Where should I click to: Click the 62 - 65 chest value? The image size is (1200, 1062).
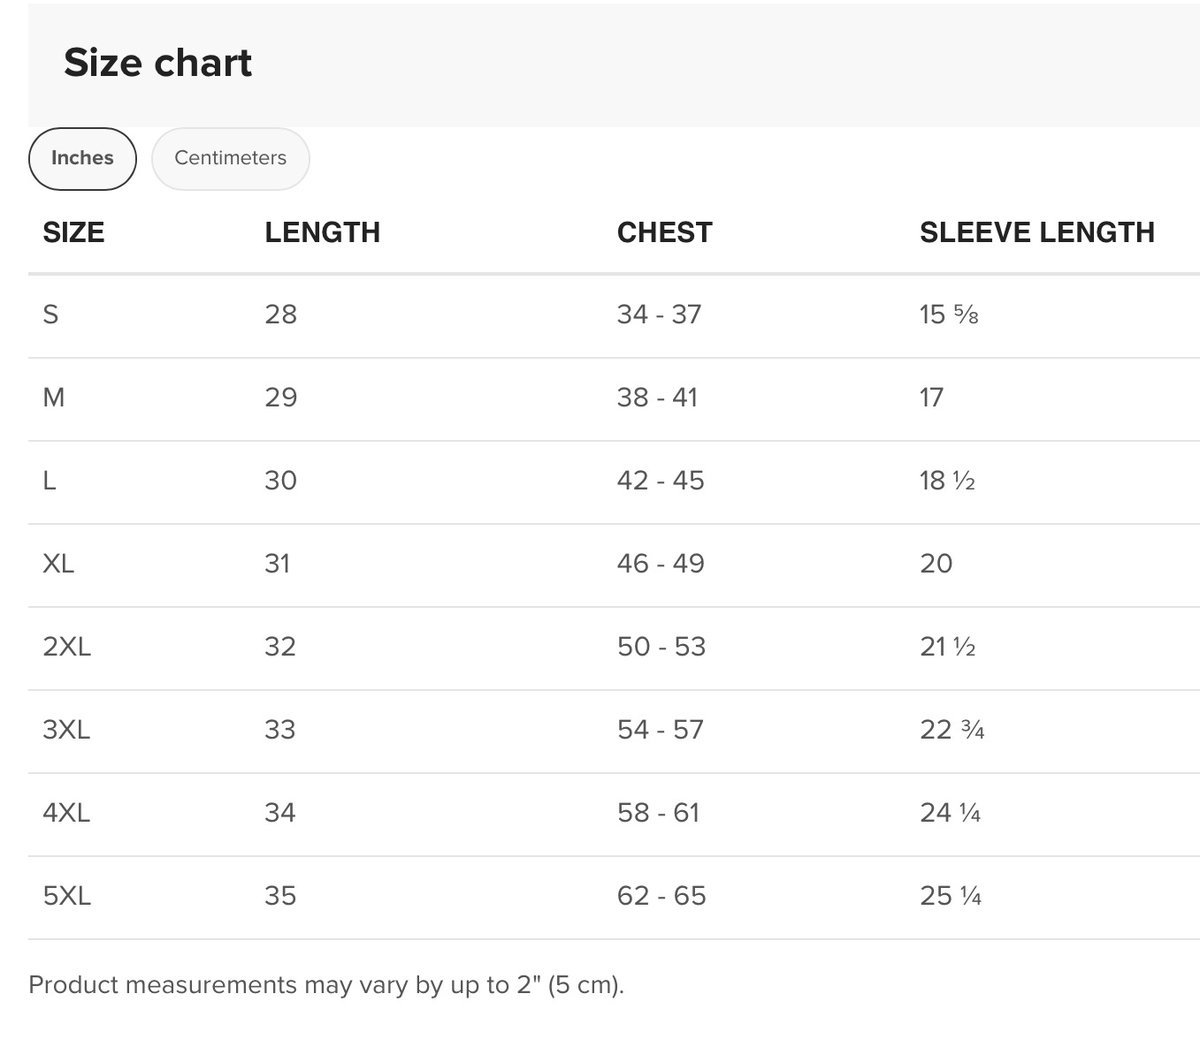[661, 895]
